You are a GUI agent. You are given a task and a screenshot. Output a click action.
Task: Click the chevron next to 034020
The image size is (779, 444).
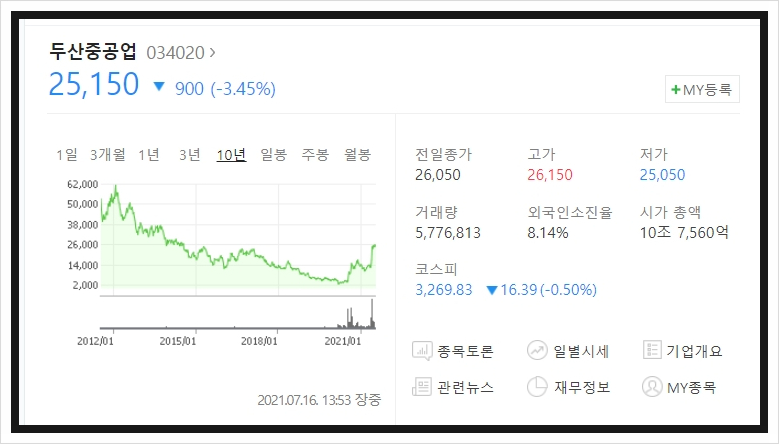click(213, 52)
